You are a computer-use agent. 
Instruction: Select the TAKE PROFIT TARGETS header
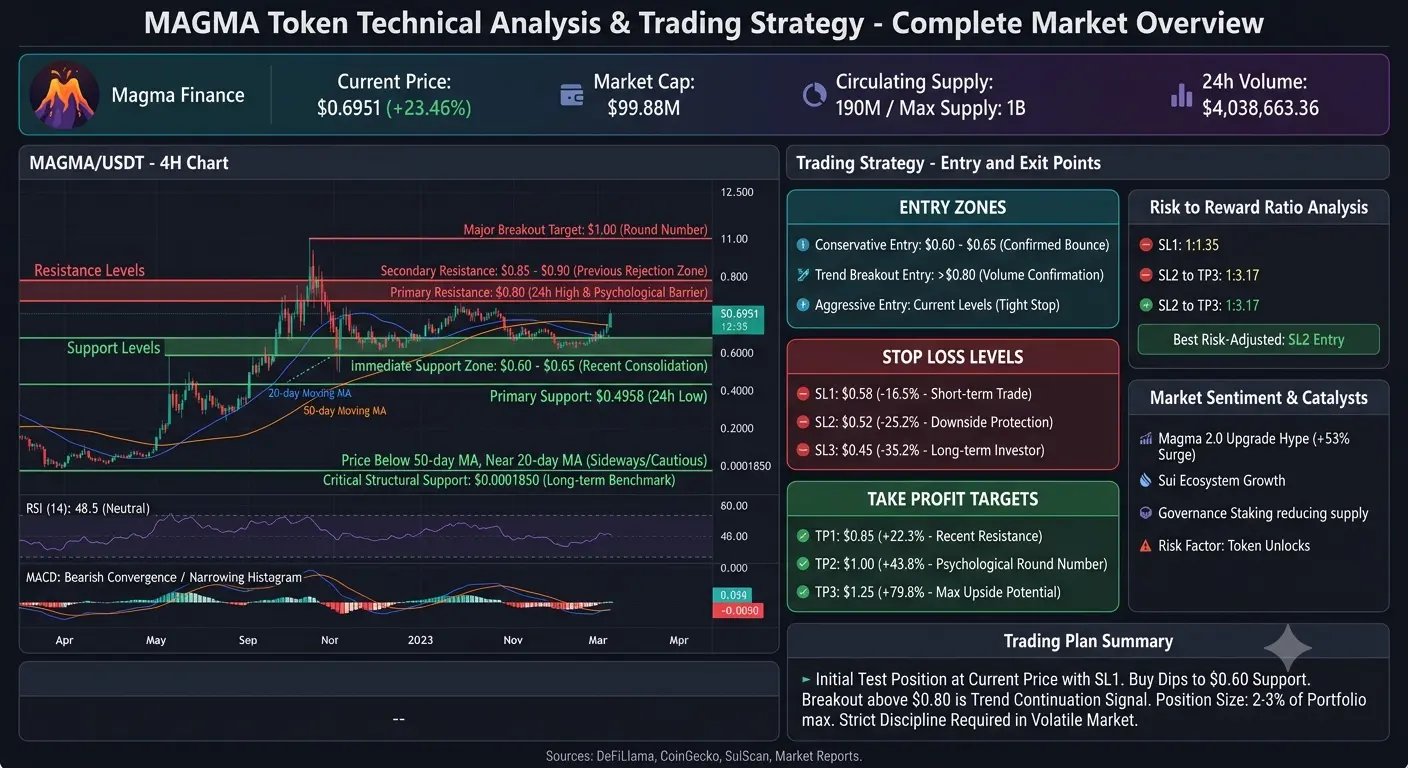(x=952, y=499)
